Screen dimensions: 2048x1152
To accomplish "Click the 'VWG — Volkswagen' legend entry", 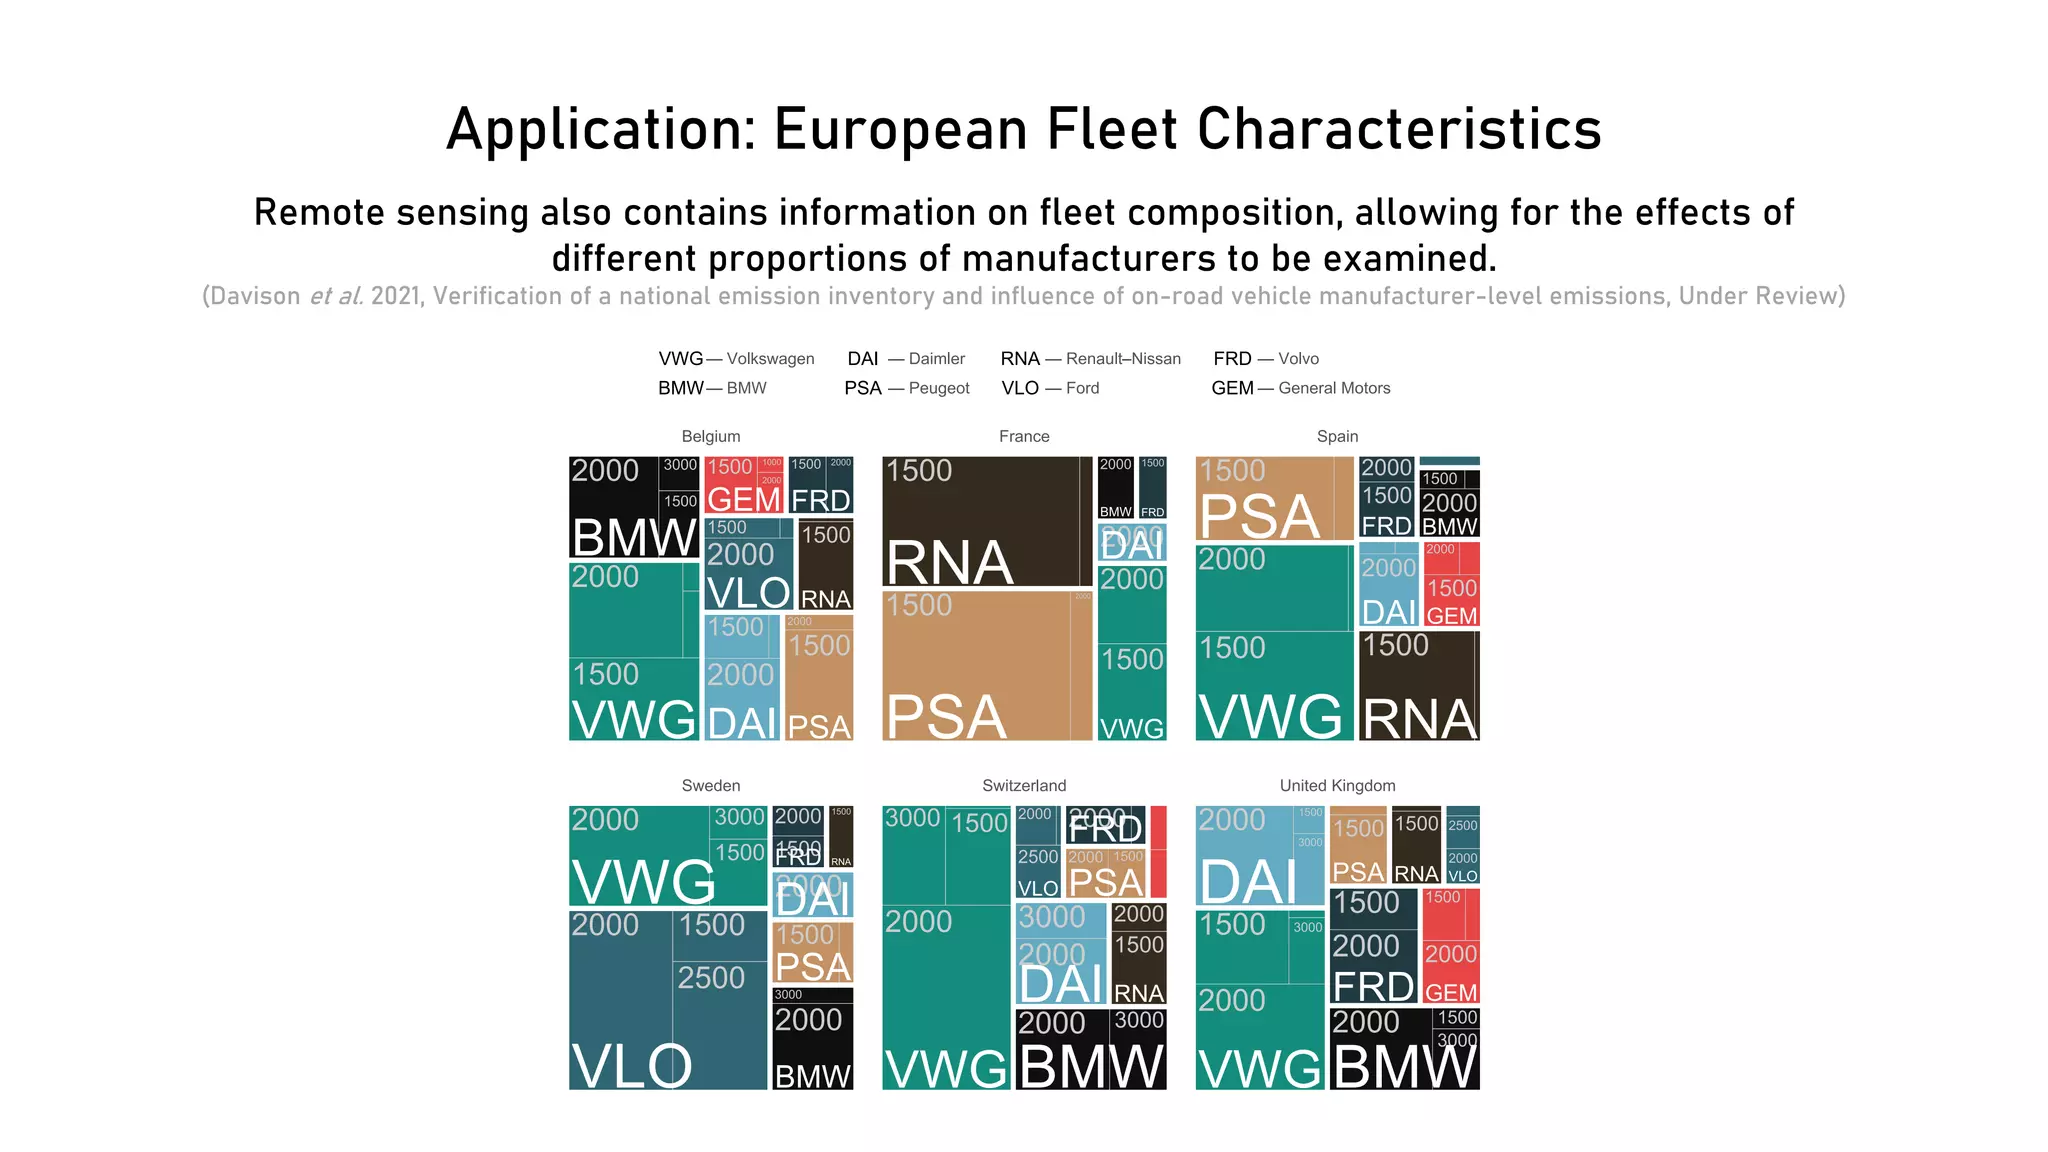I will pyautogui.click(x=736, y=359).
